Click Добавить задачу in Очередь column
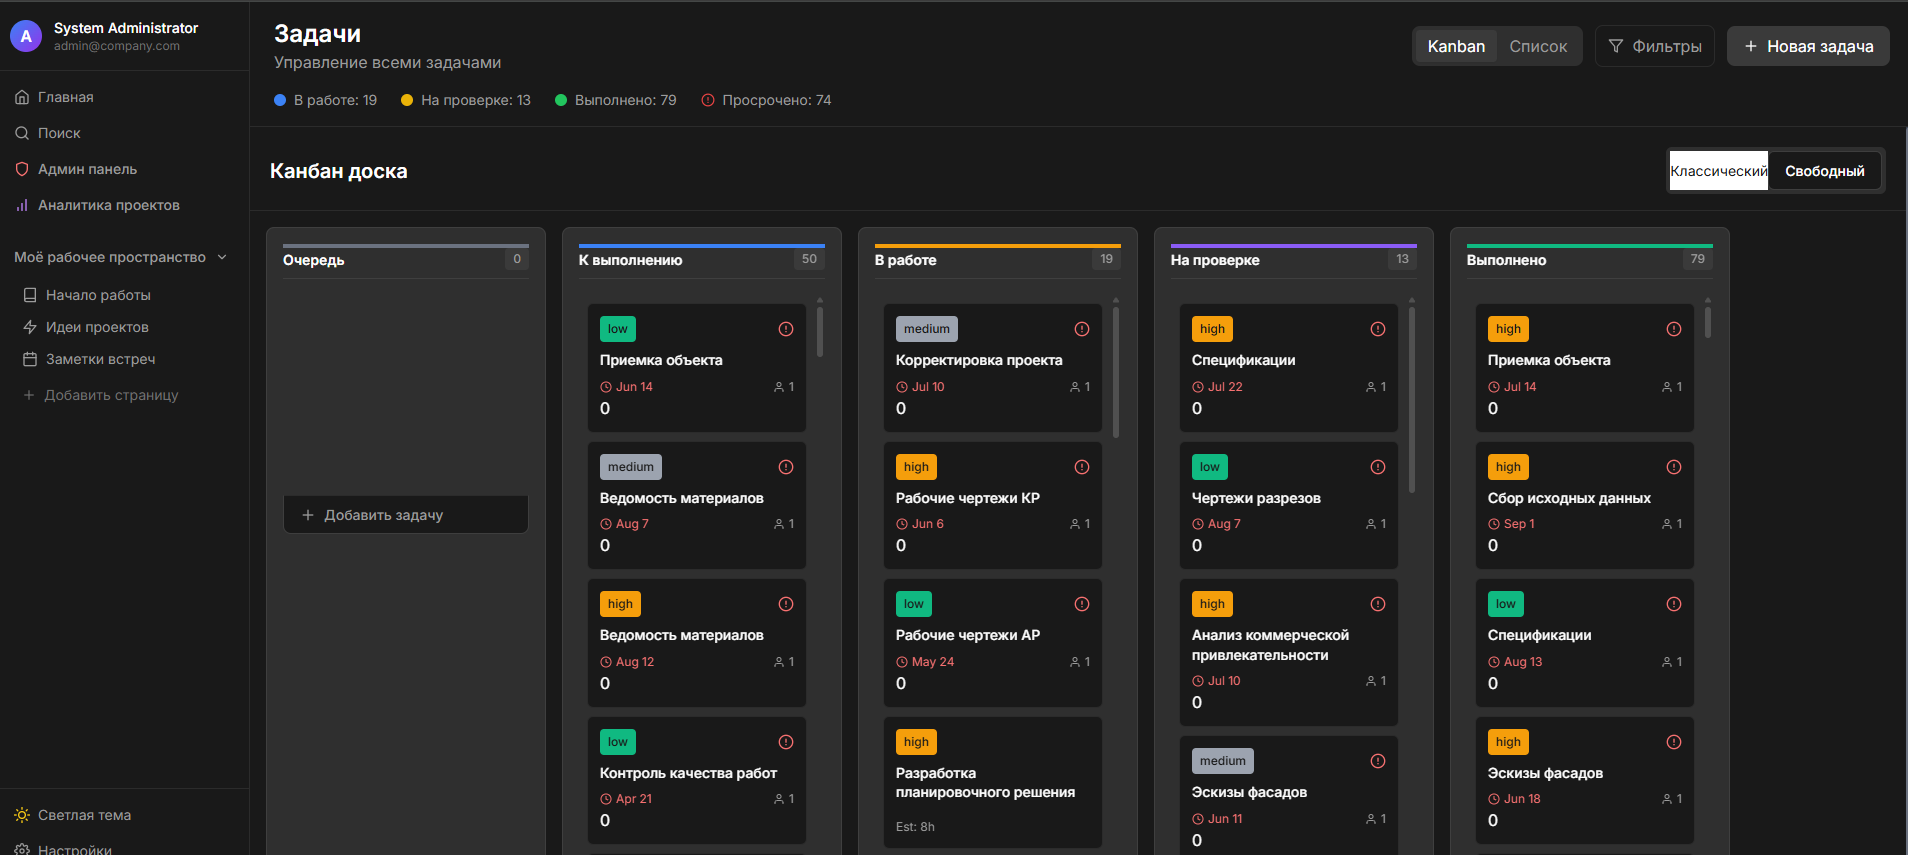Image resolution: width=1908 pixels, height=855 pixels. (406, 515)
